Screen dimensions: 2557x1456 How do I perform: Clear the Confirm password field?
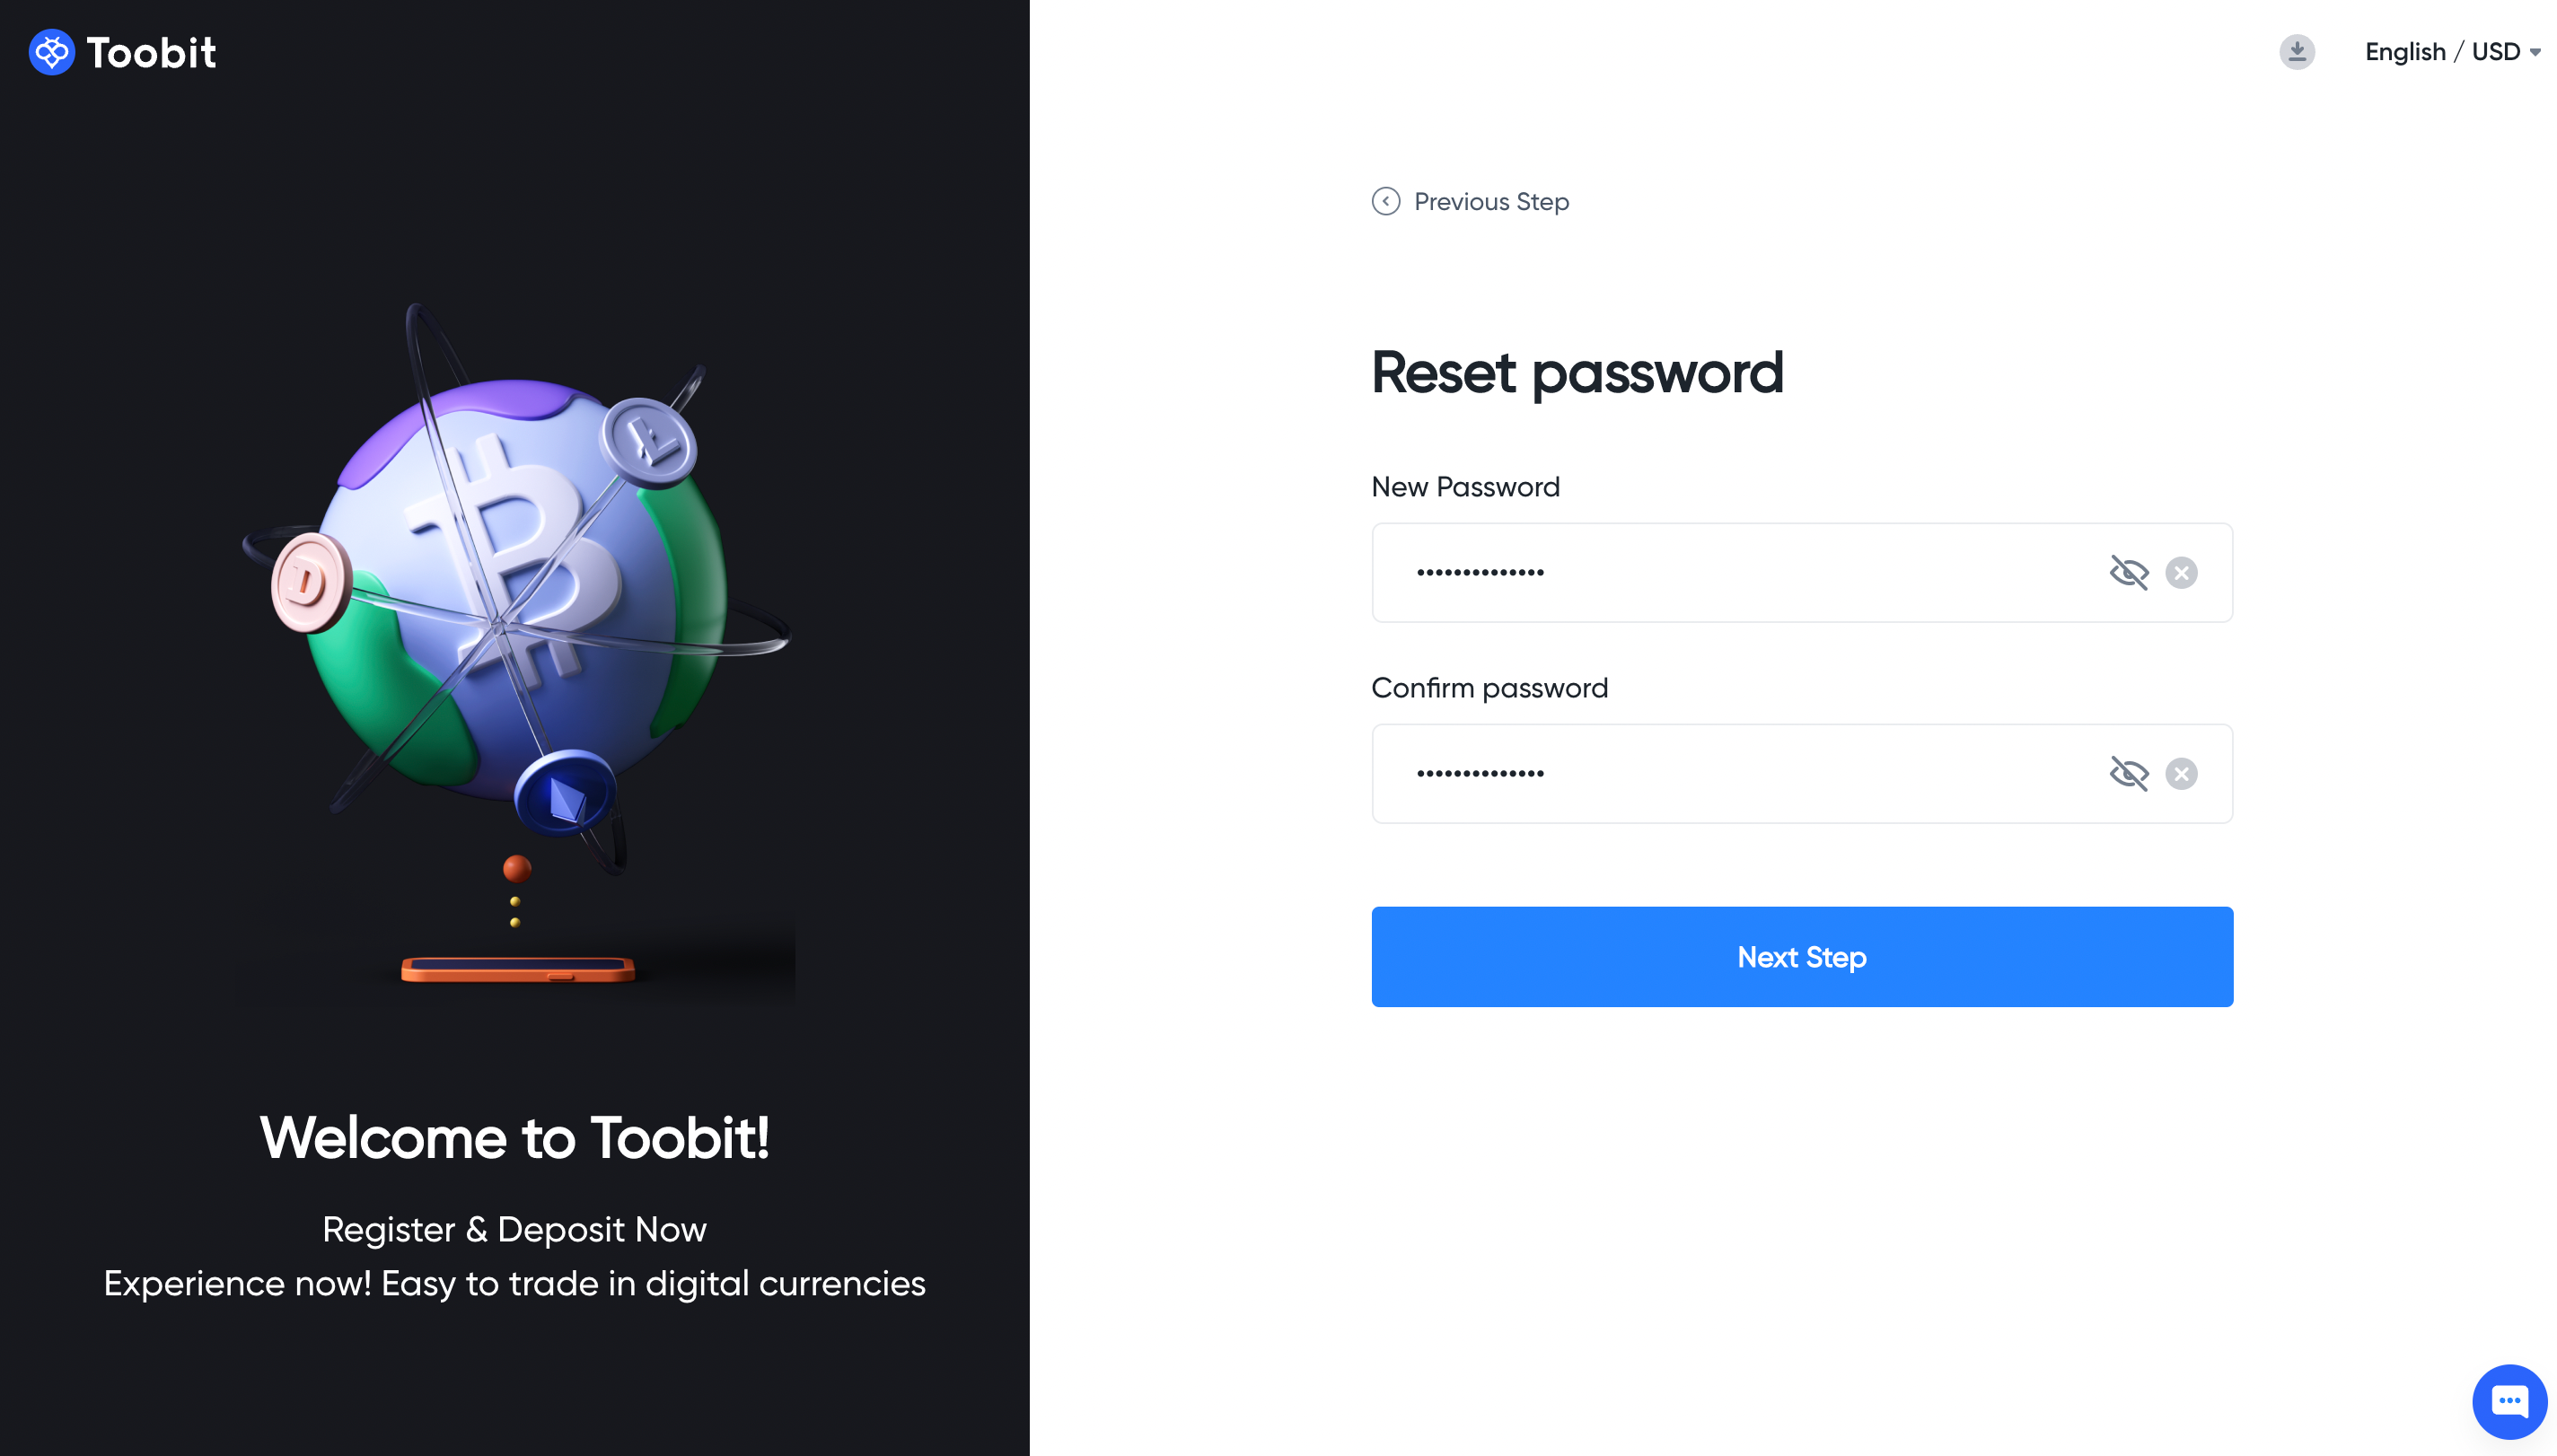pos(2180,773)
